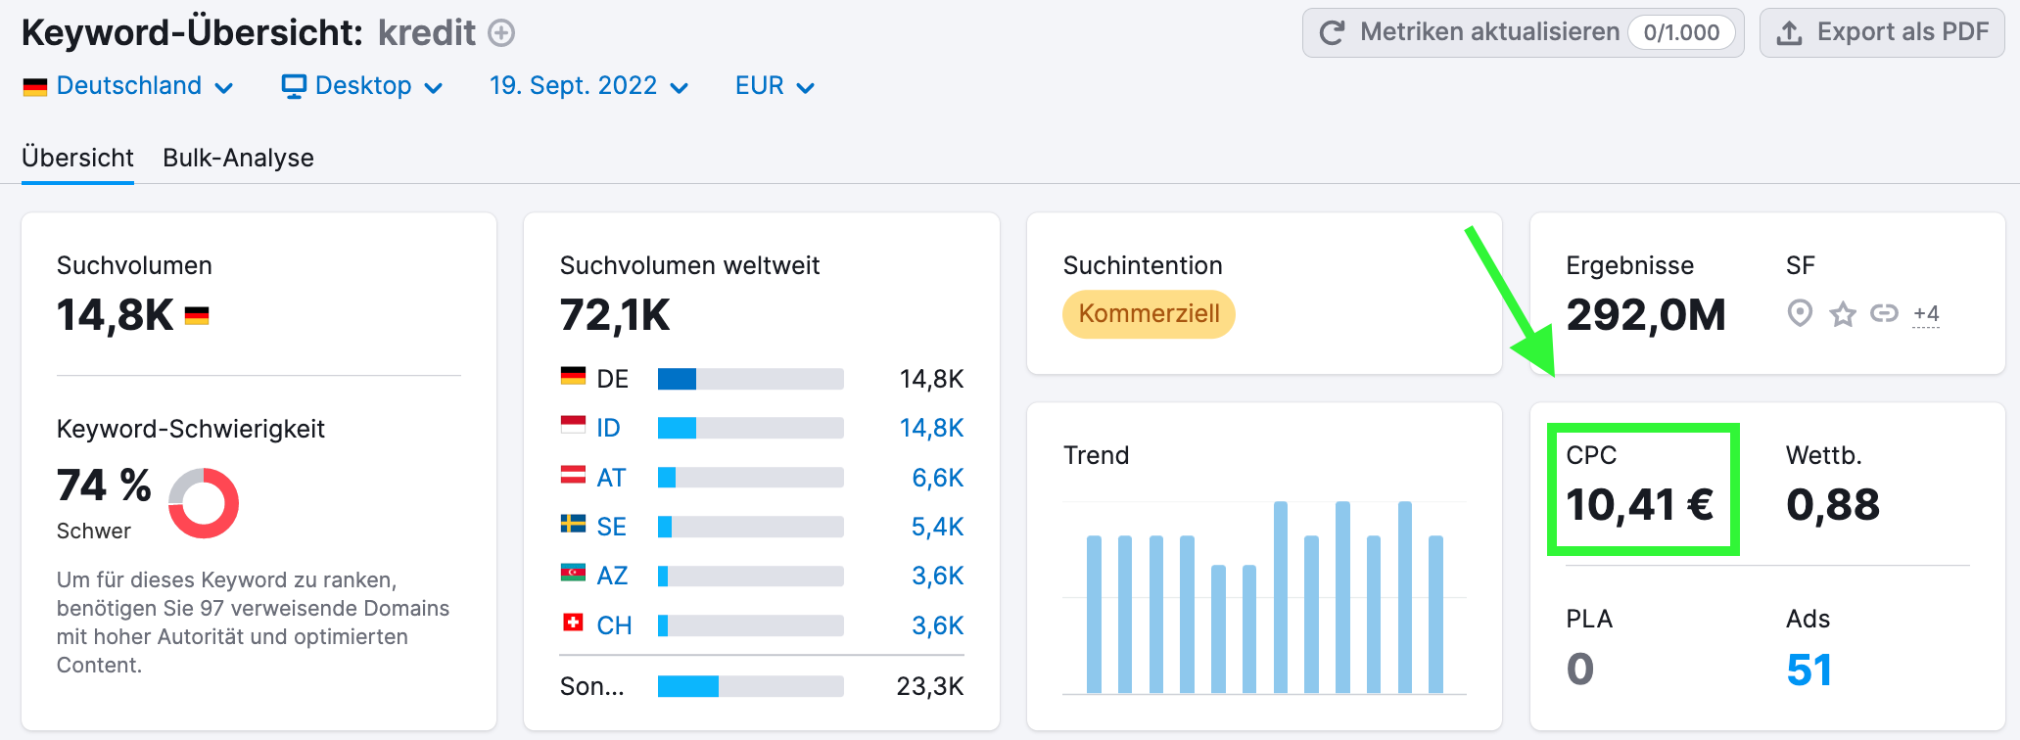
Task: Click the CPC value 10,41 €
Action: coord(1640,505)
